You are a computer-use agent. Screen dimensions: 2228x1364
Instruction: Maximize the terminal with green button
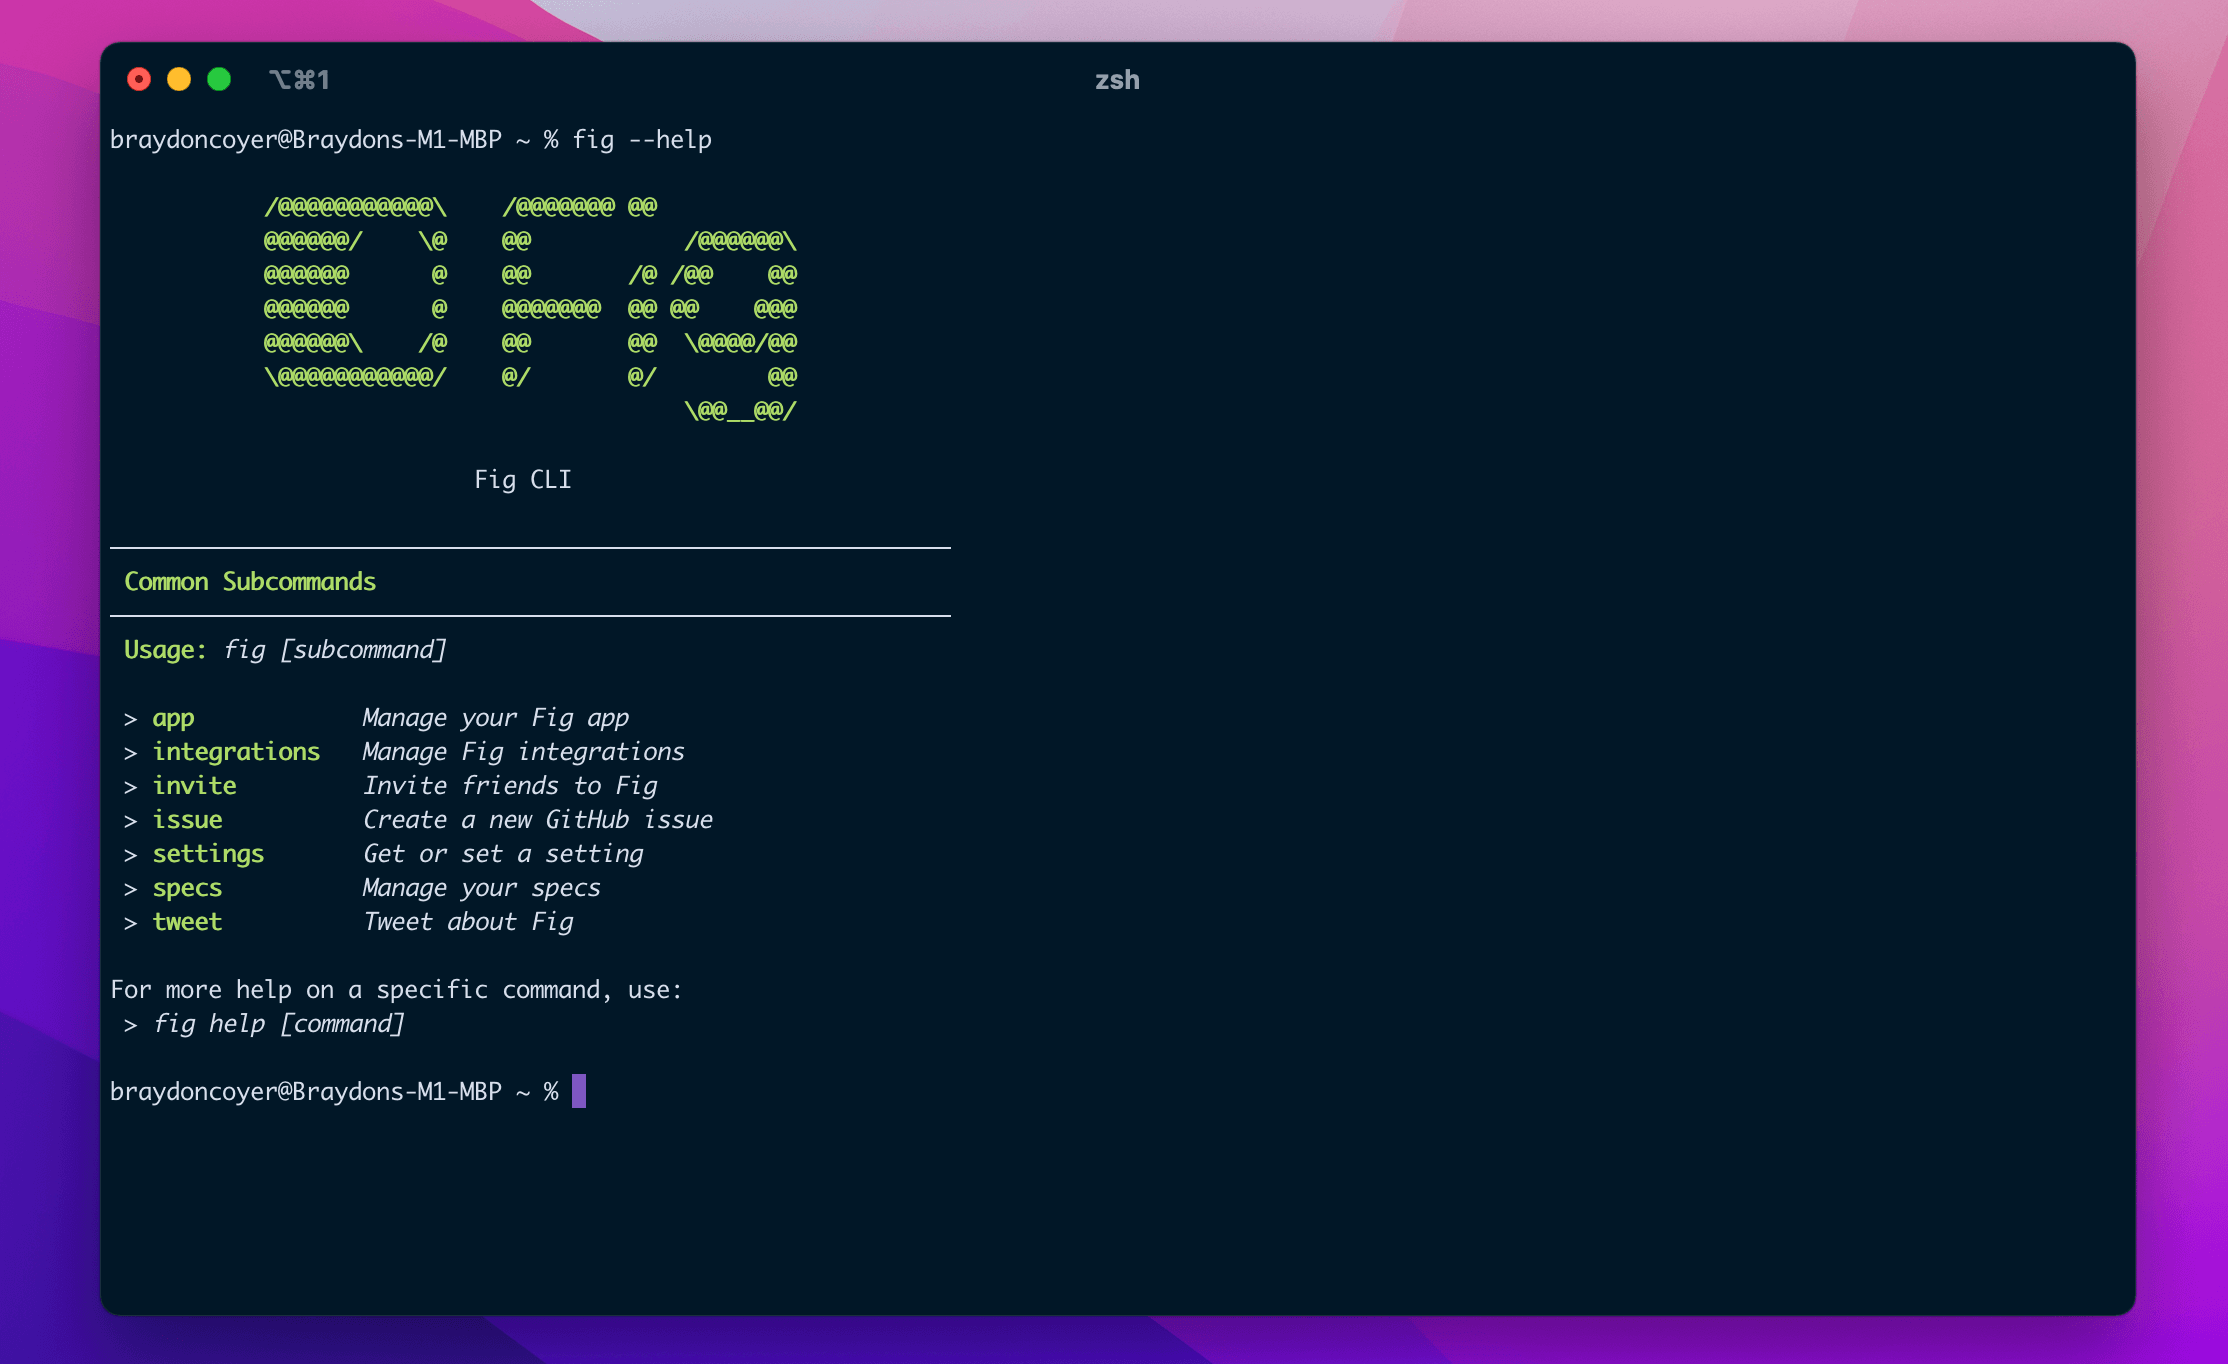tap(219, 80)
